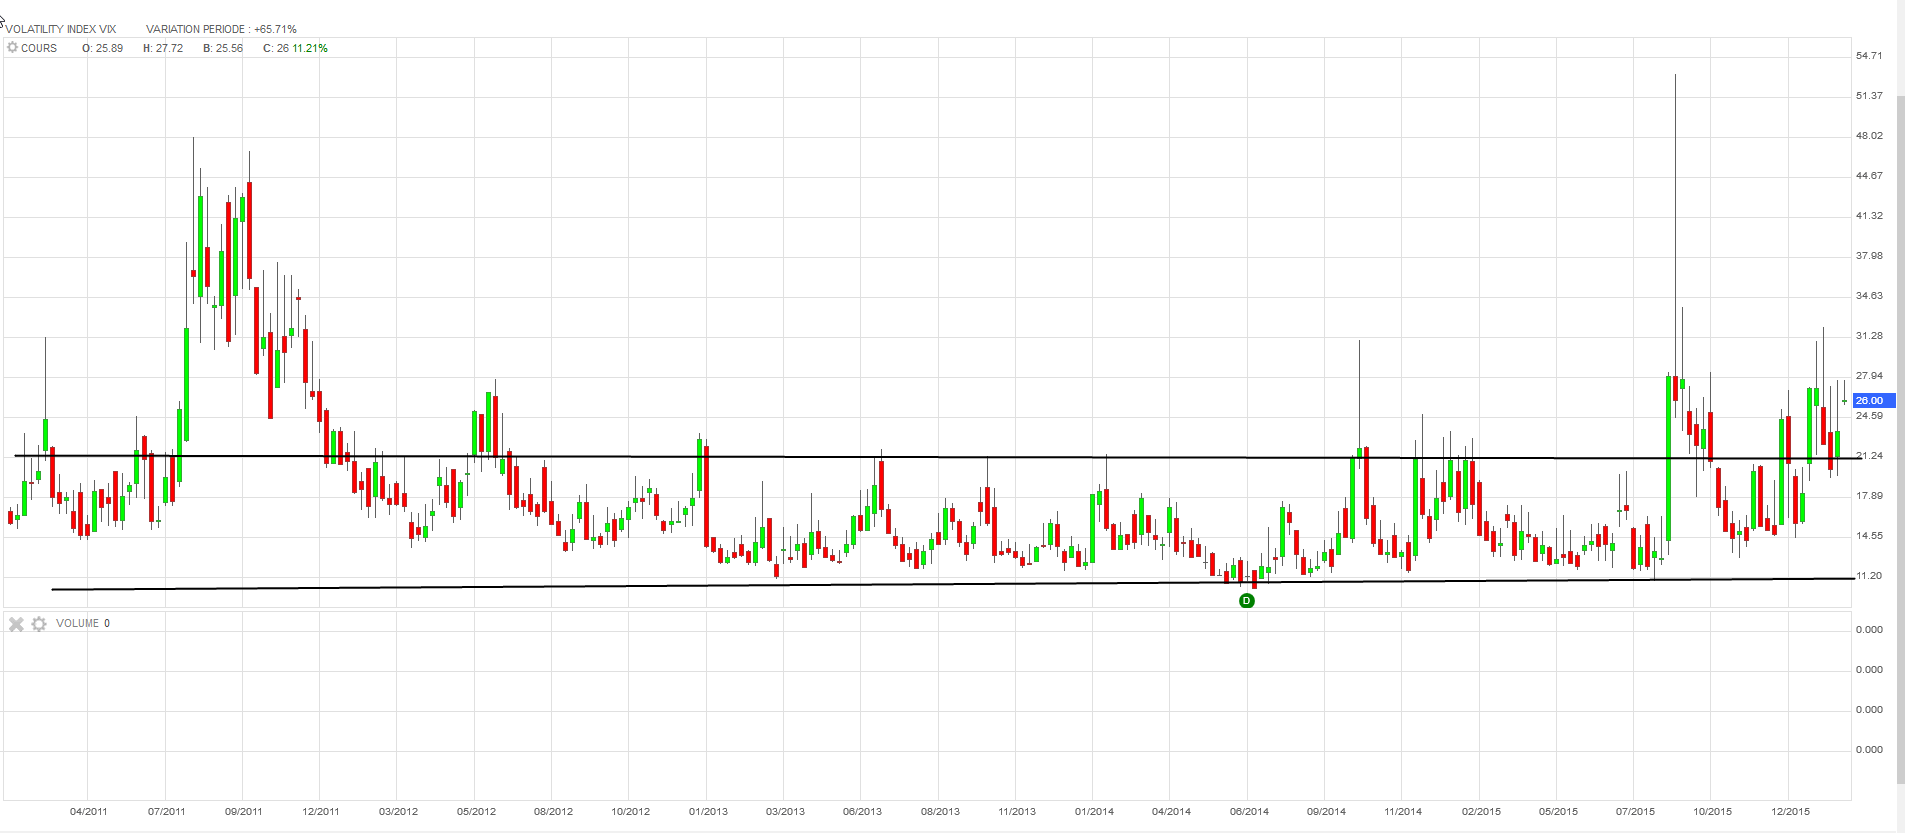This screenshot has width=1905, height=833.
Task: Click the high value H: 27.72
Action: [x=163, y=48]
